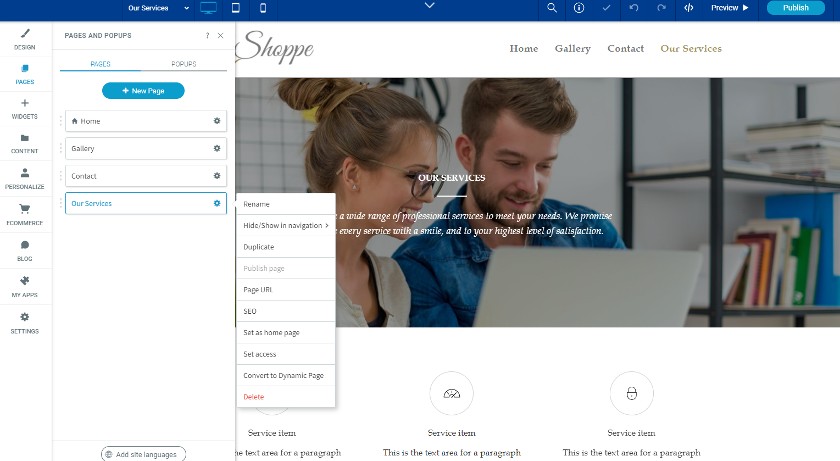Viewport: 840px width, 461px height.
Task: Open the developer mode code icon
Action: [689, 8]
